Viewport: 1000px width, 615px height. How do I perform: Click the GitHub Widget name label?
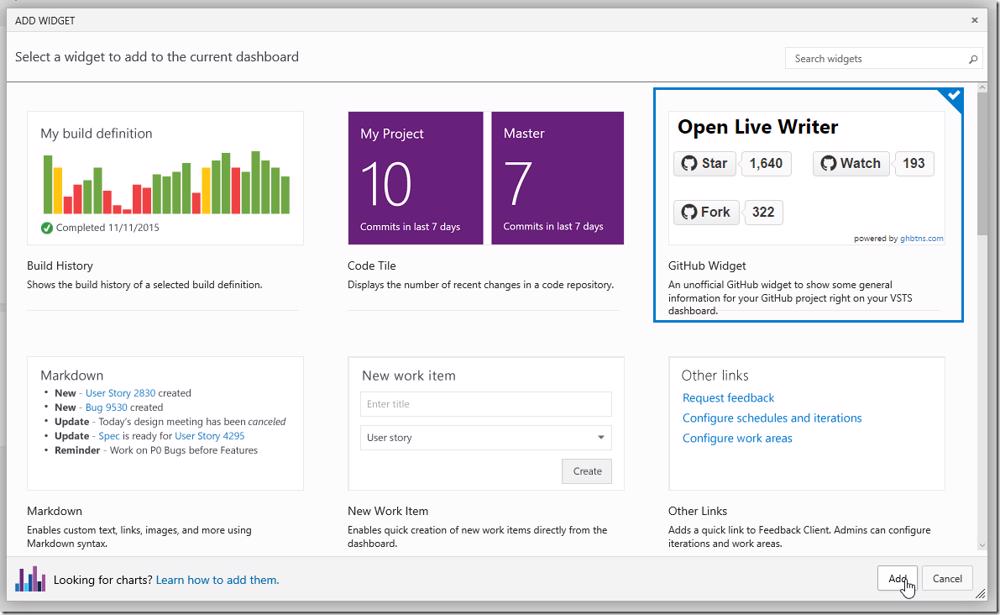[x=707, y=266]
